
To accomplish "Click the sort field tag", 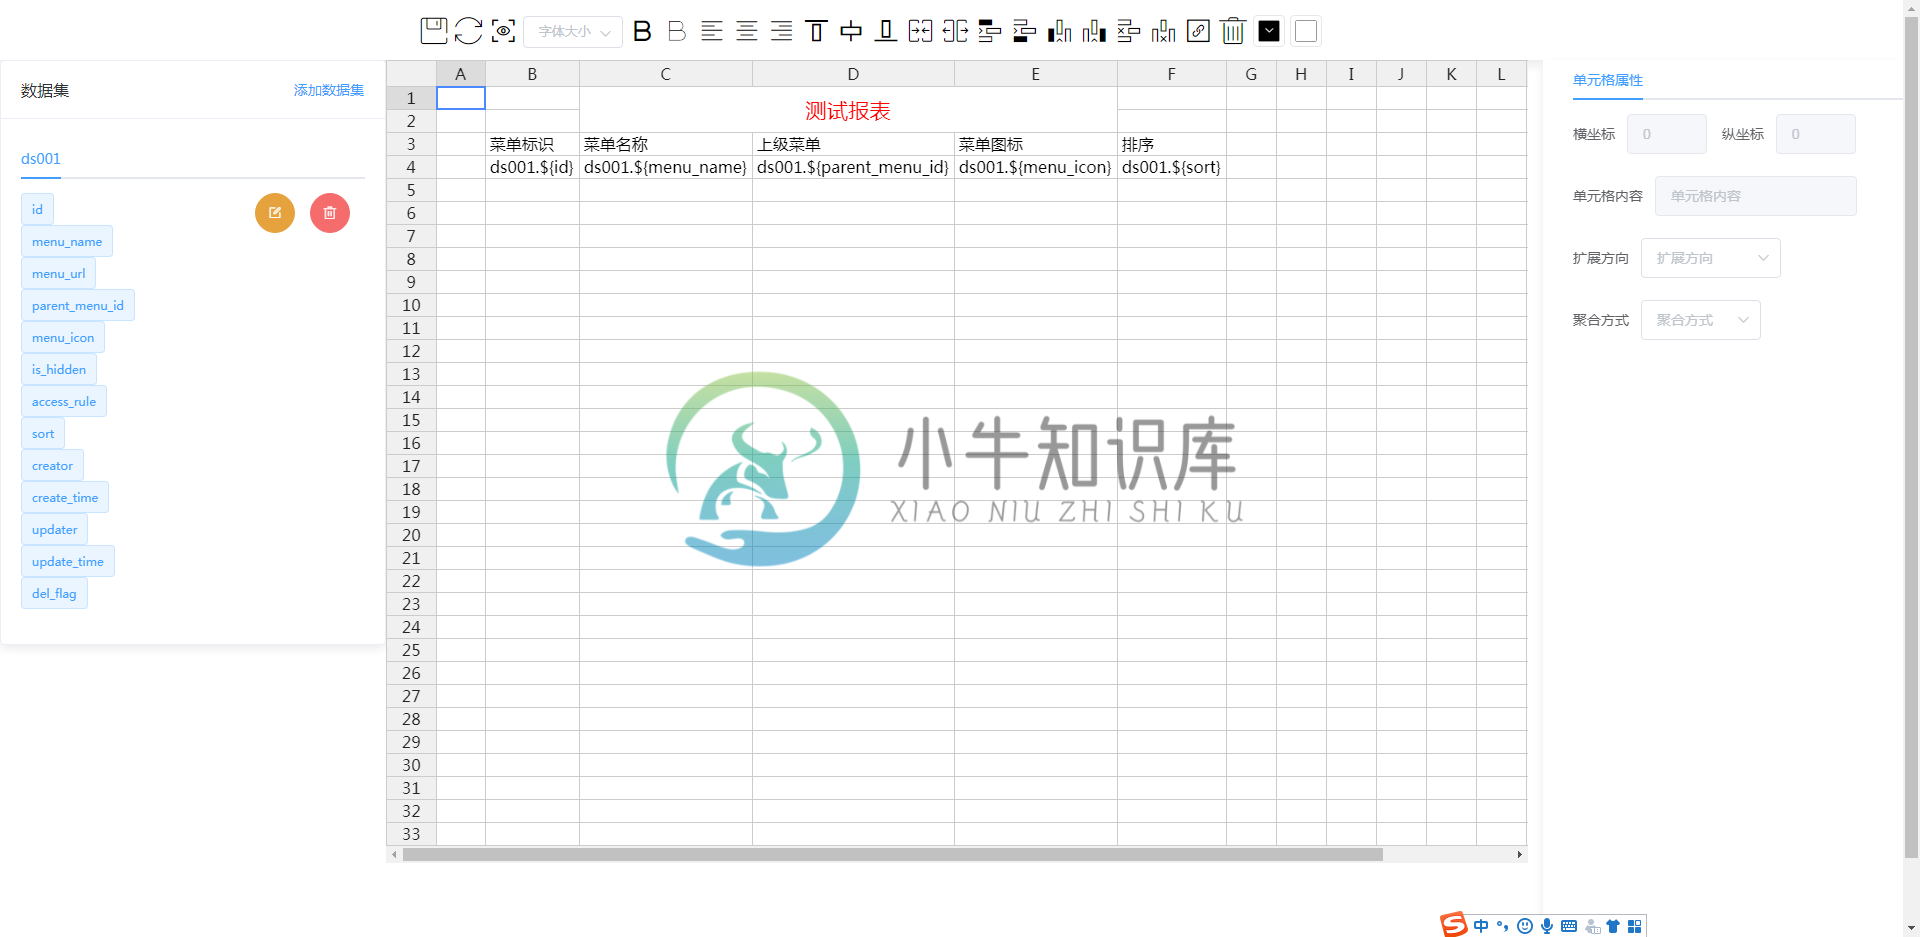I will tap(43, 433).
